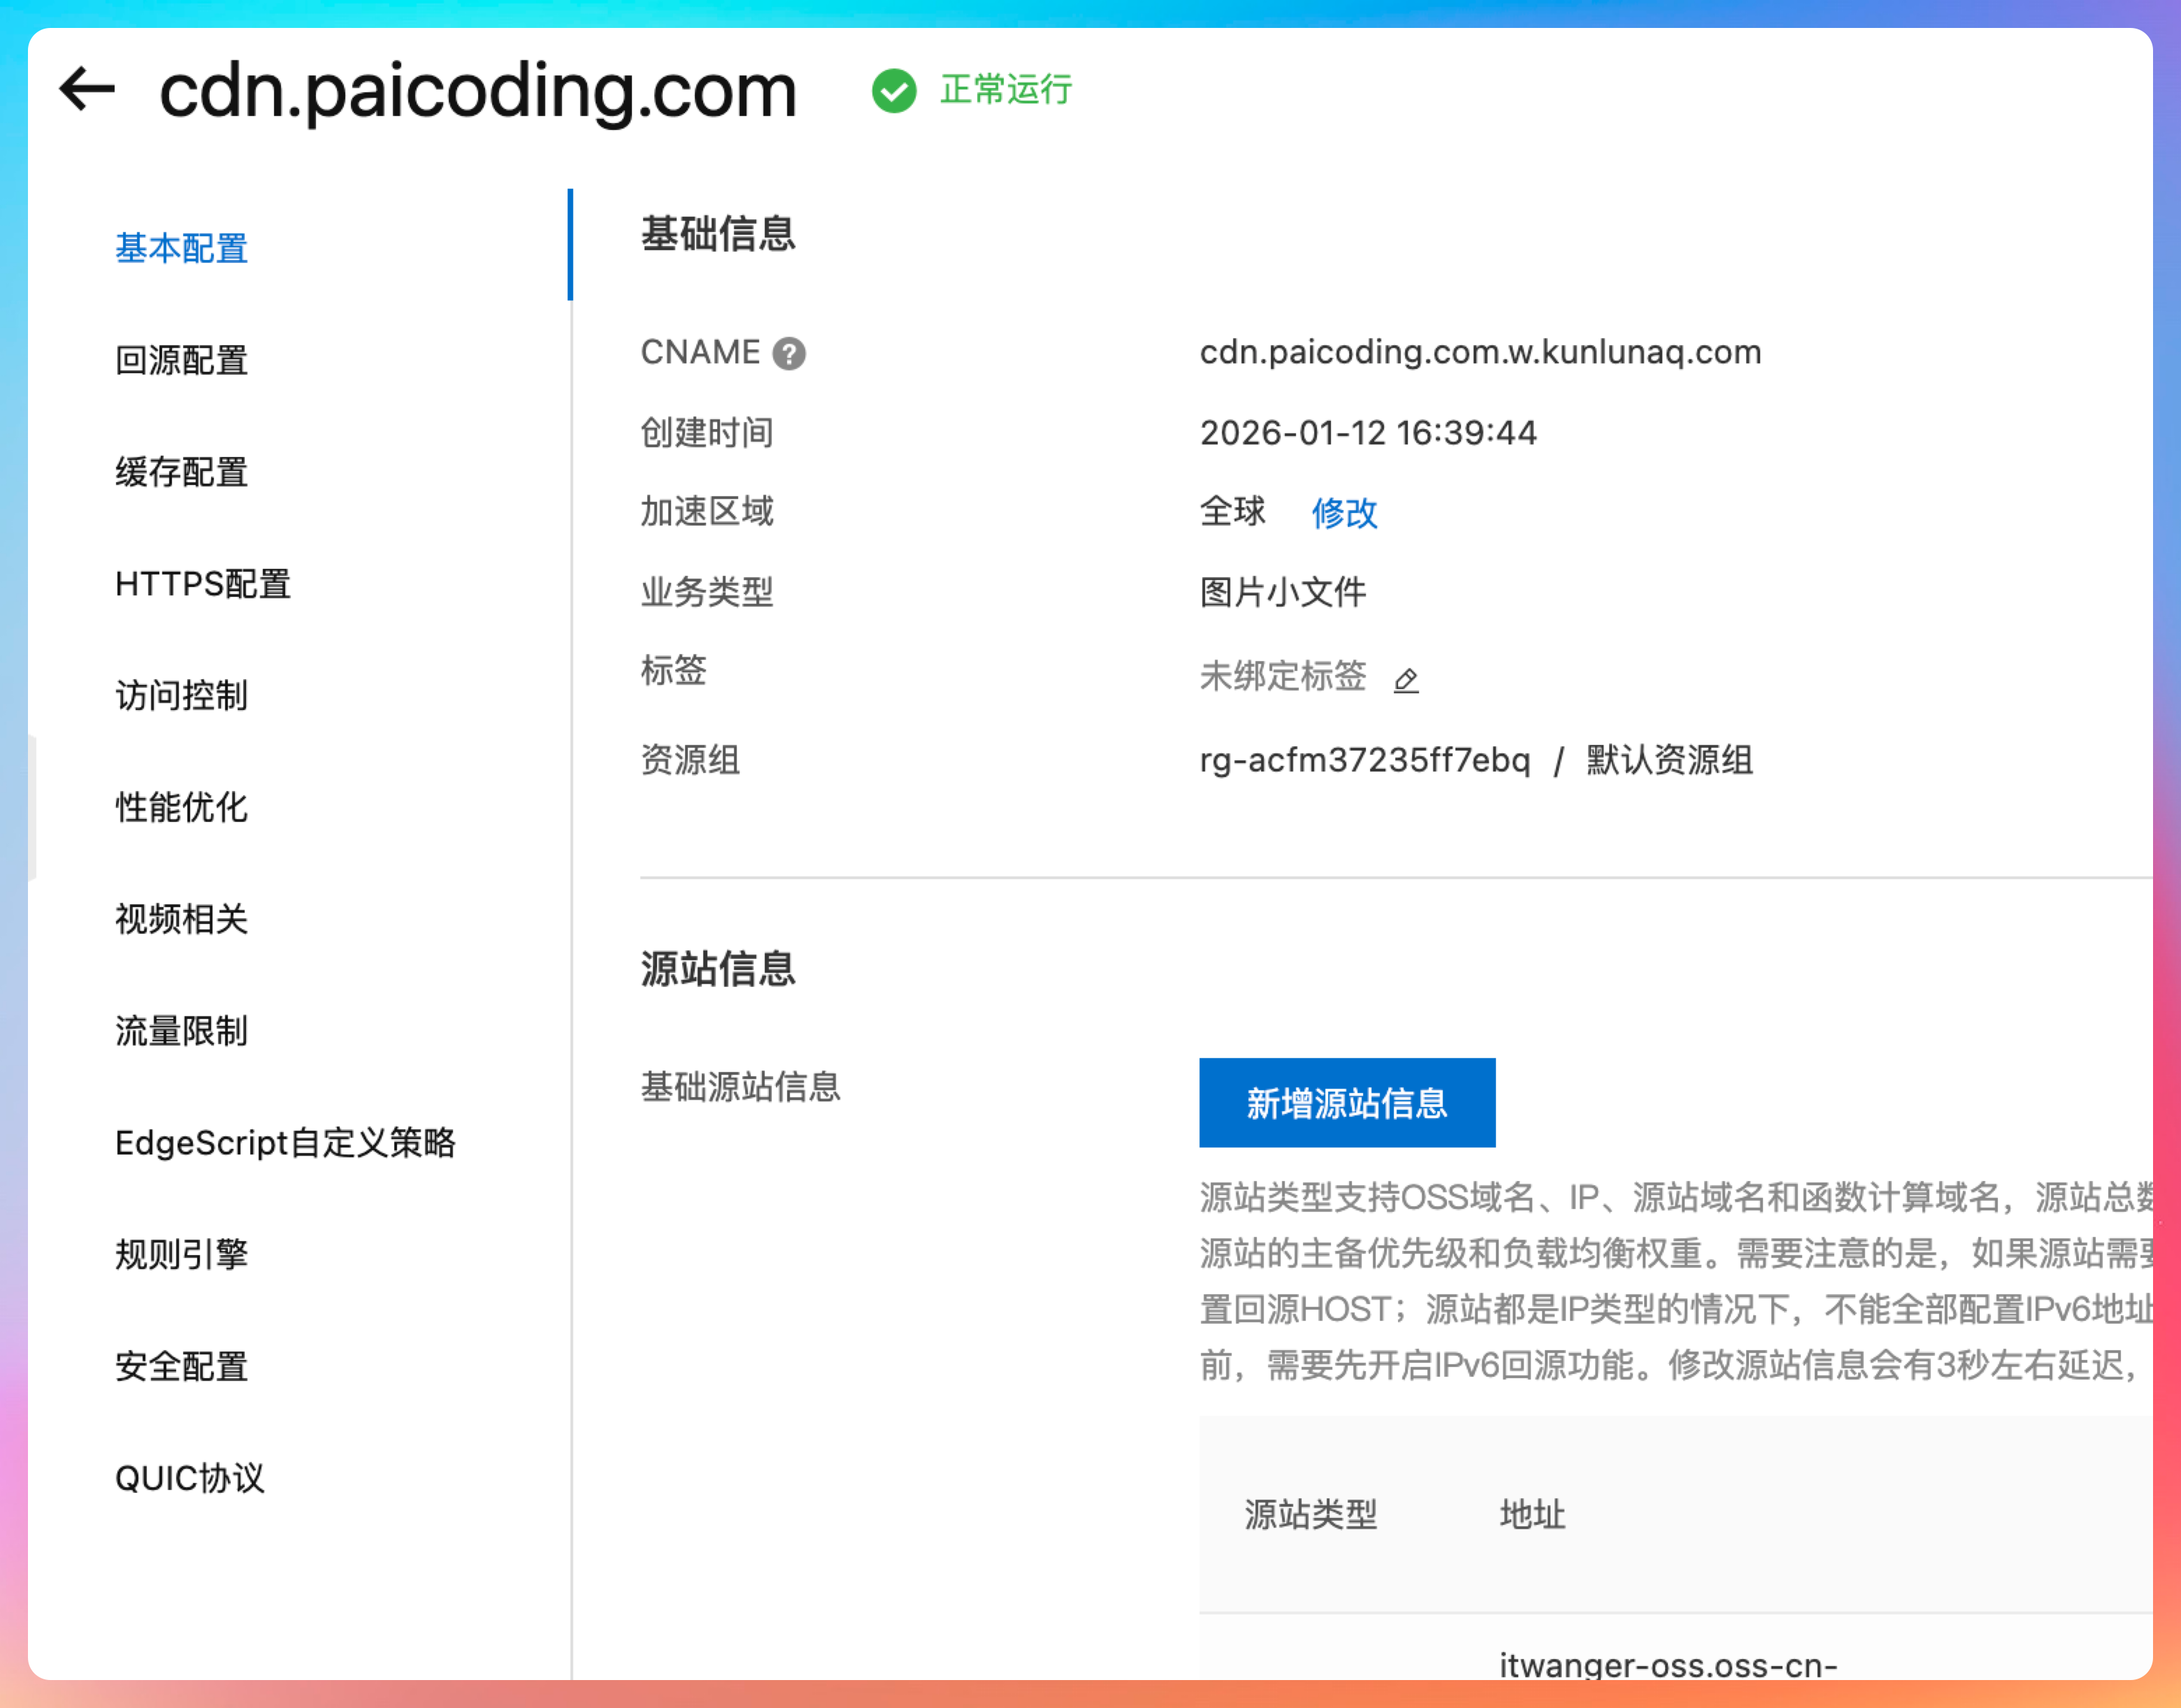The image size is (2181, 1708).
Task: Open the 视频相关 menu item
Action: (181, 919)
